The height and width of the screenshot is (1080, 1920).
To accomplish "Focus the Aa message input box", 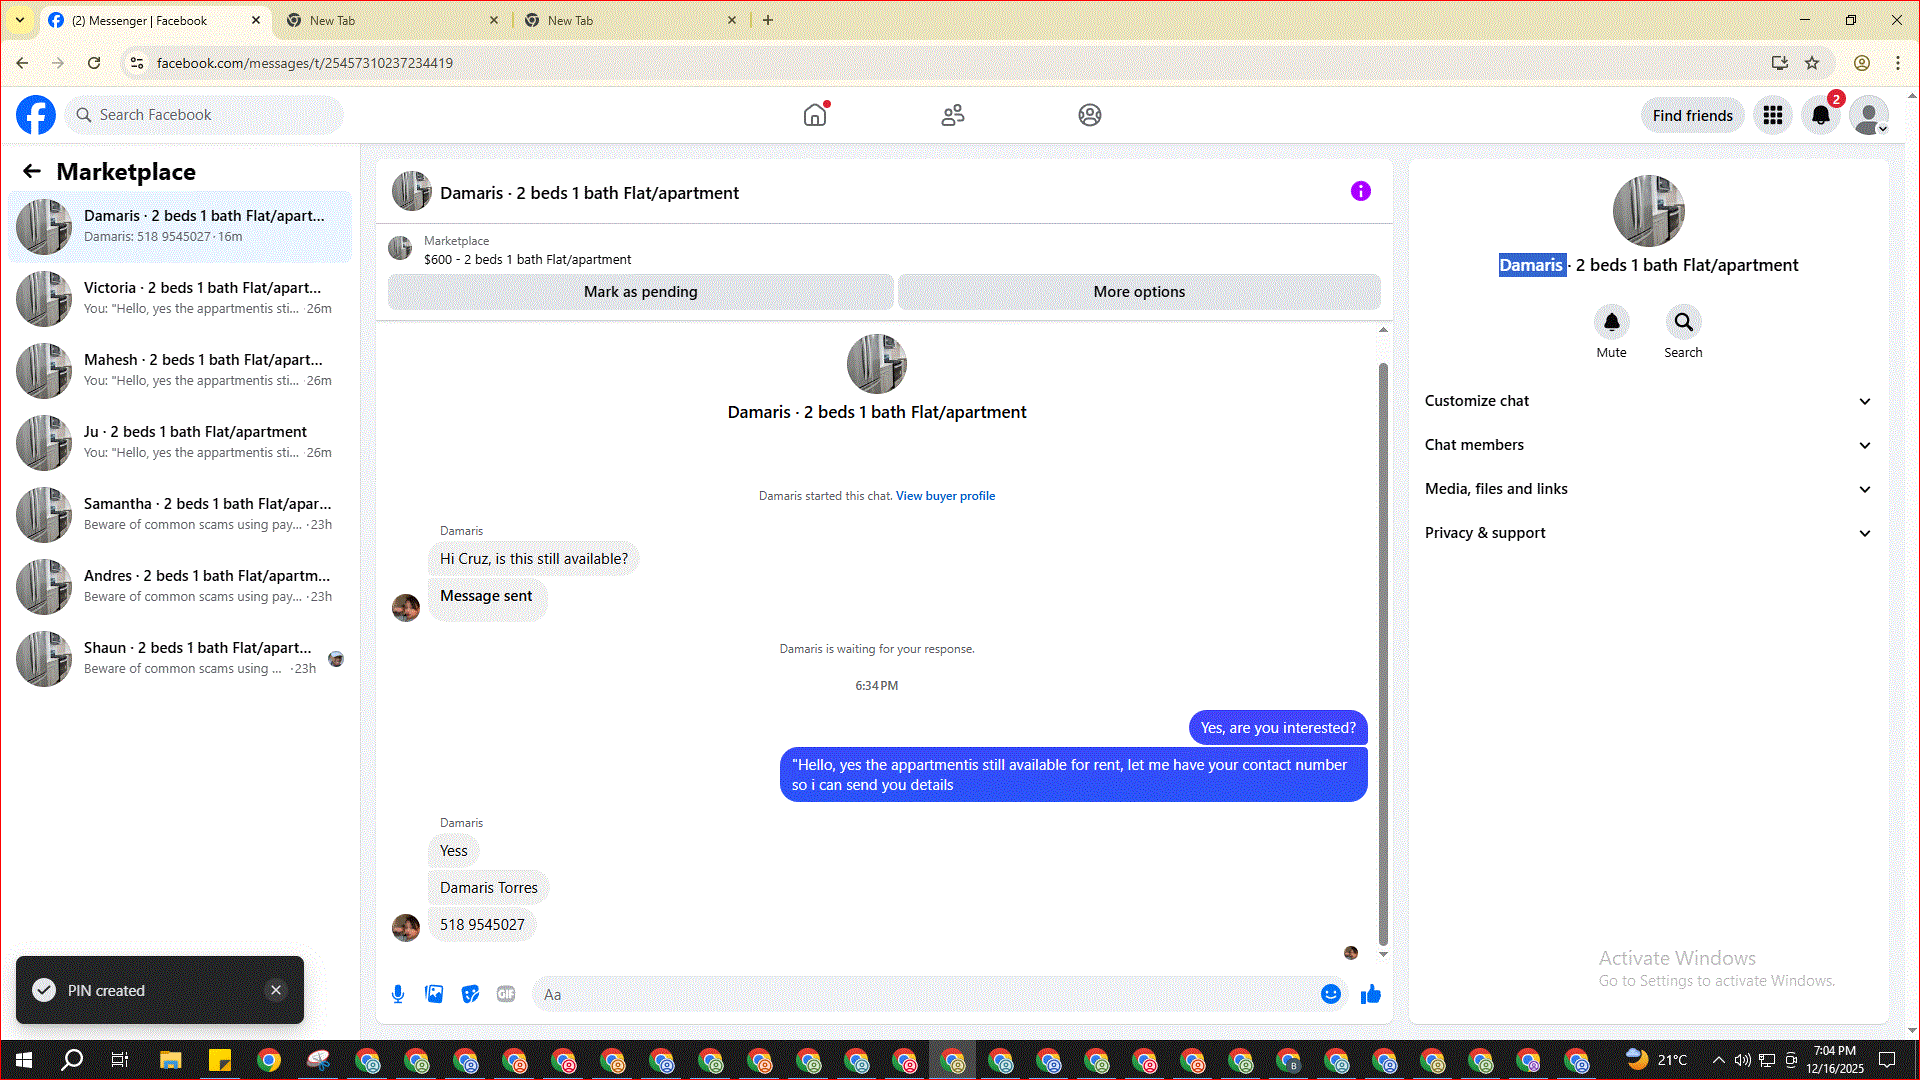I will (x=925, y=994).
